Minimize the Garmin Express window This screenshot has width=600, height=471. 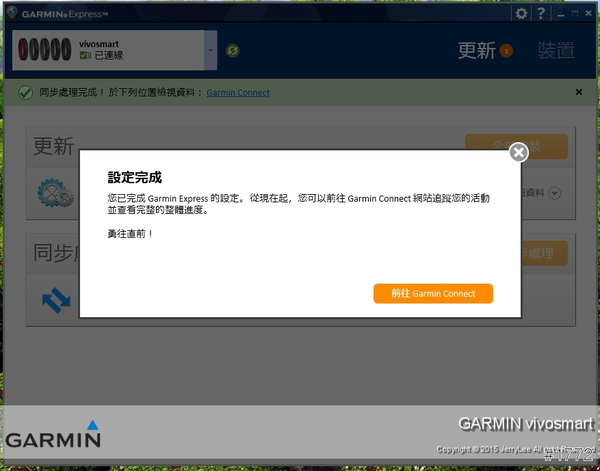pyautogui.click(x=561, y=15)
